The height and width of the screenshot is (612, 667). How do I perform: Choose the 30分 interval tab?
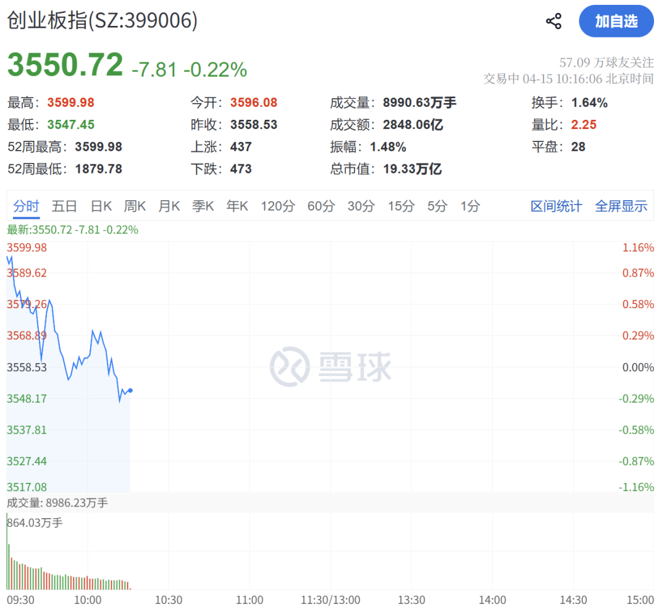tap(361, 206)
